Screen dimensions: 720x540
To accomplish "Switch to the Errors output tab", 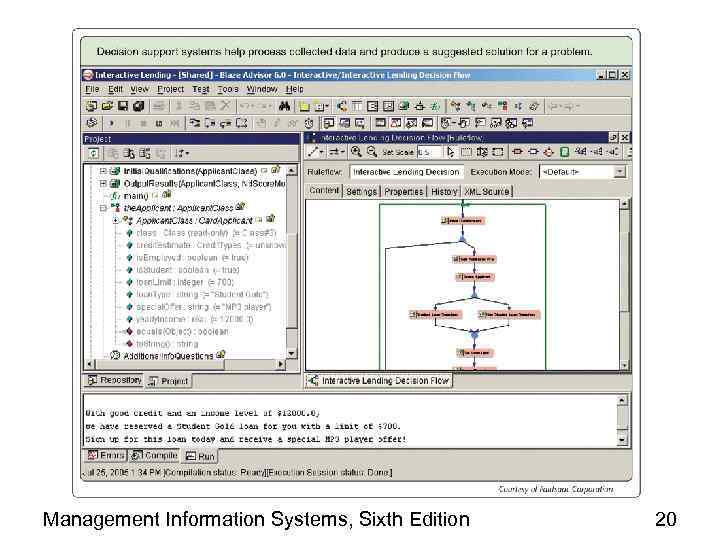I will 106,456.
